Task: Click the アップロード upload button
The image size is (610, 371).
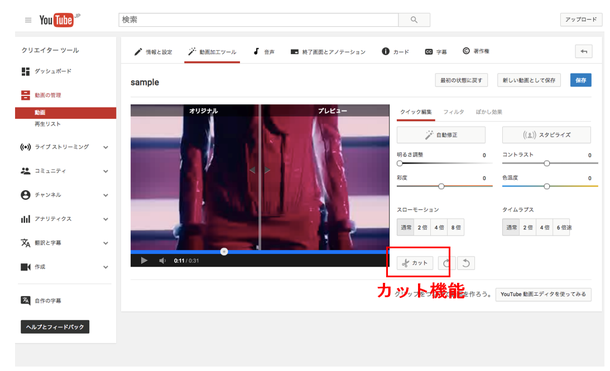Action: coord(581,19)
